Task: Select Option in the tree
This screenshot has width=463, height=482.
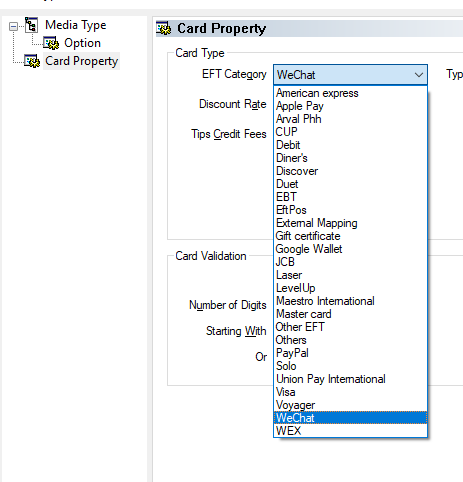Action: click(82, 43)
